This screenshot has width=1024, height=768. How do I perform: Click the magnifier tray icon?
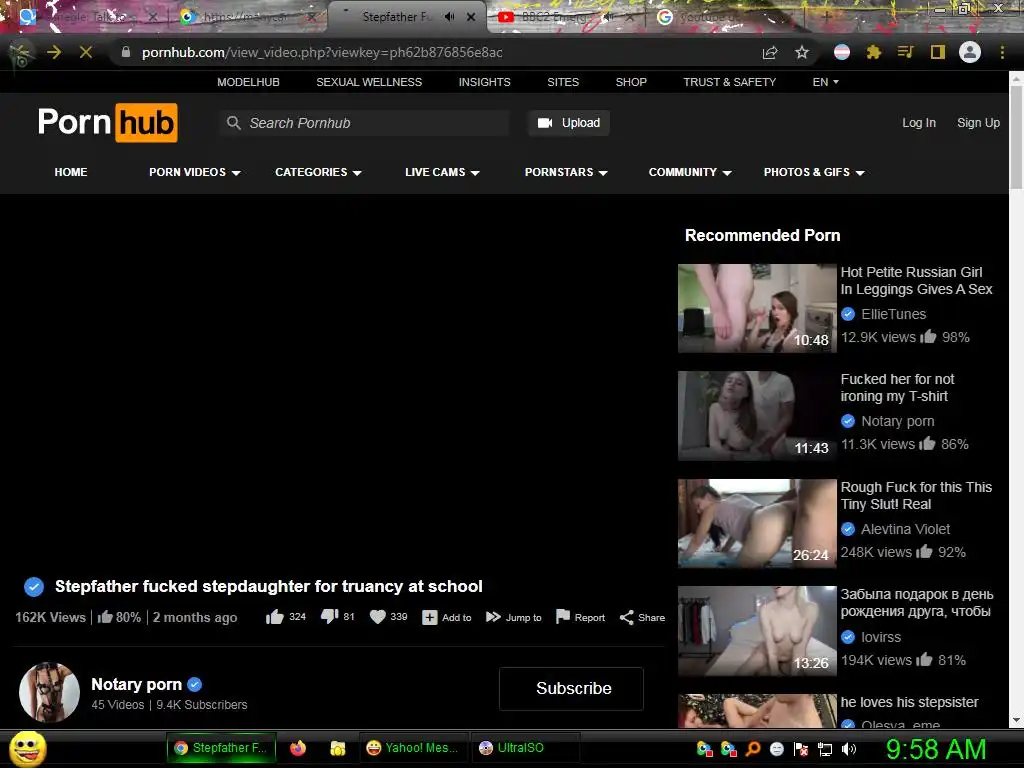tap(753, 749)
